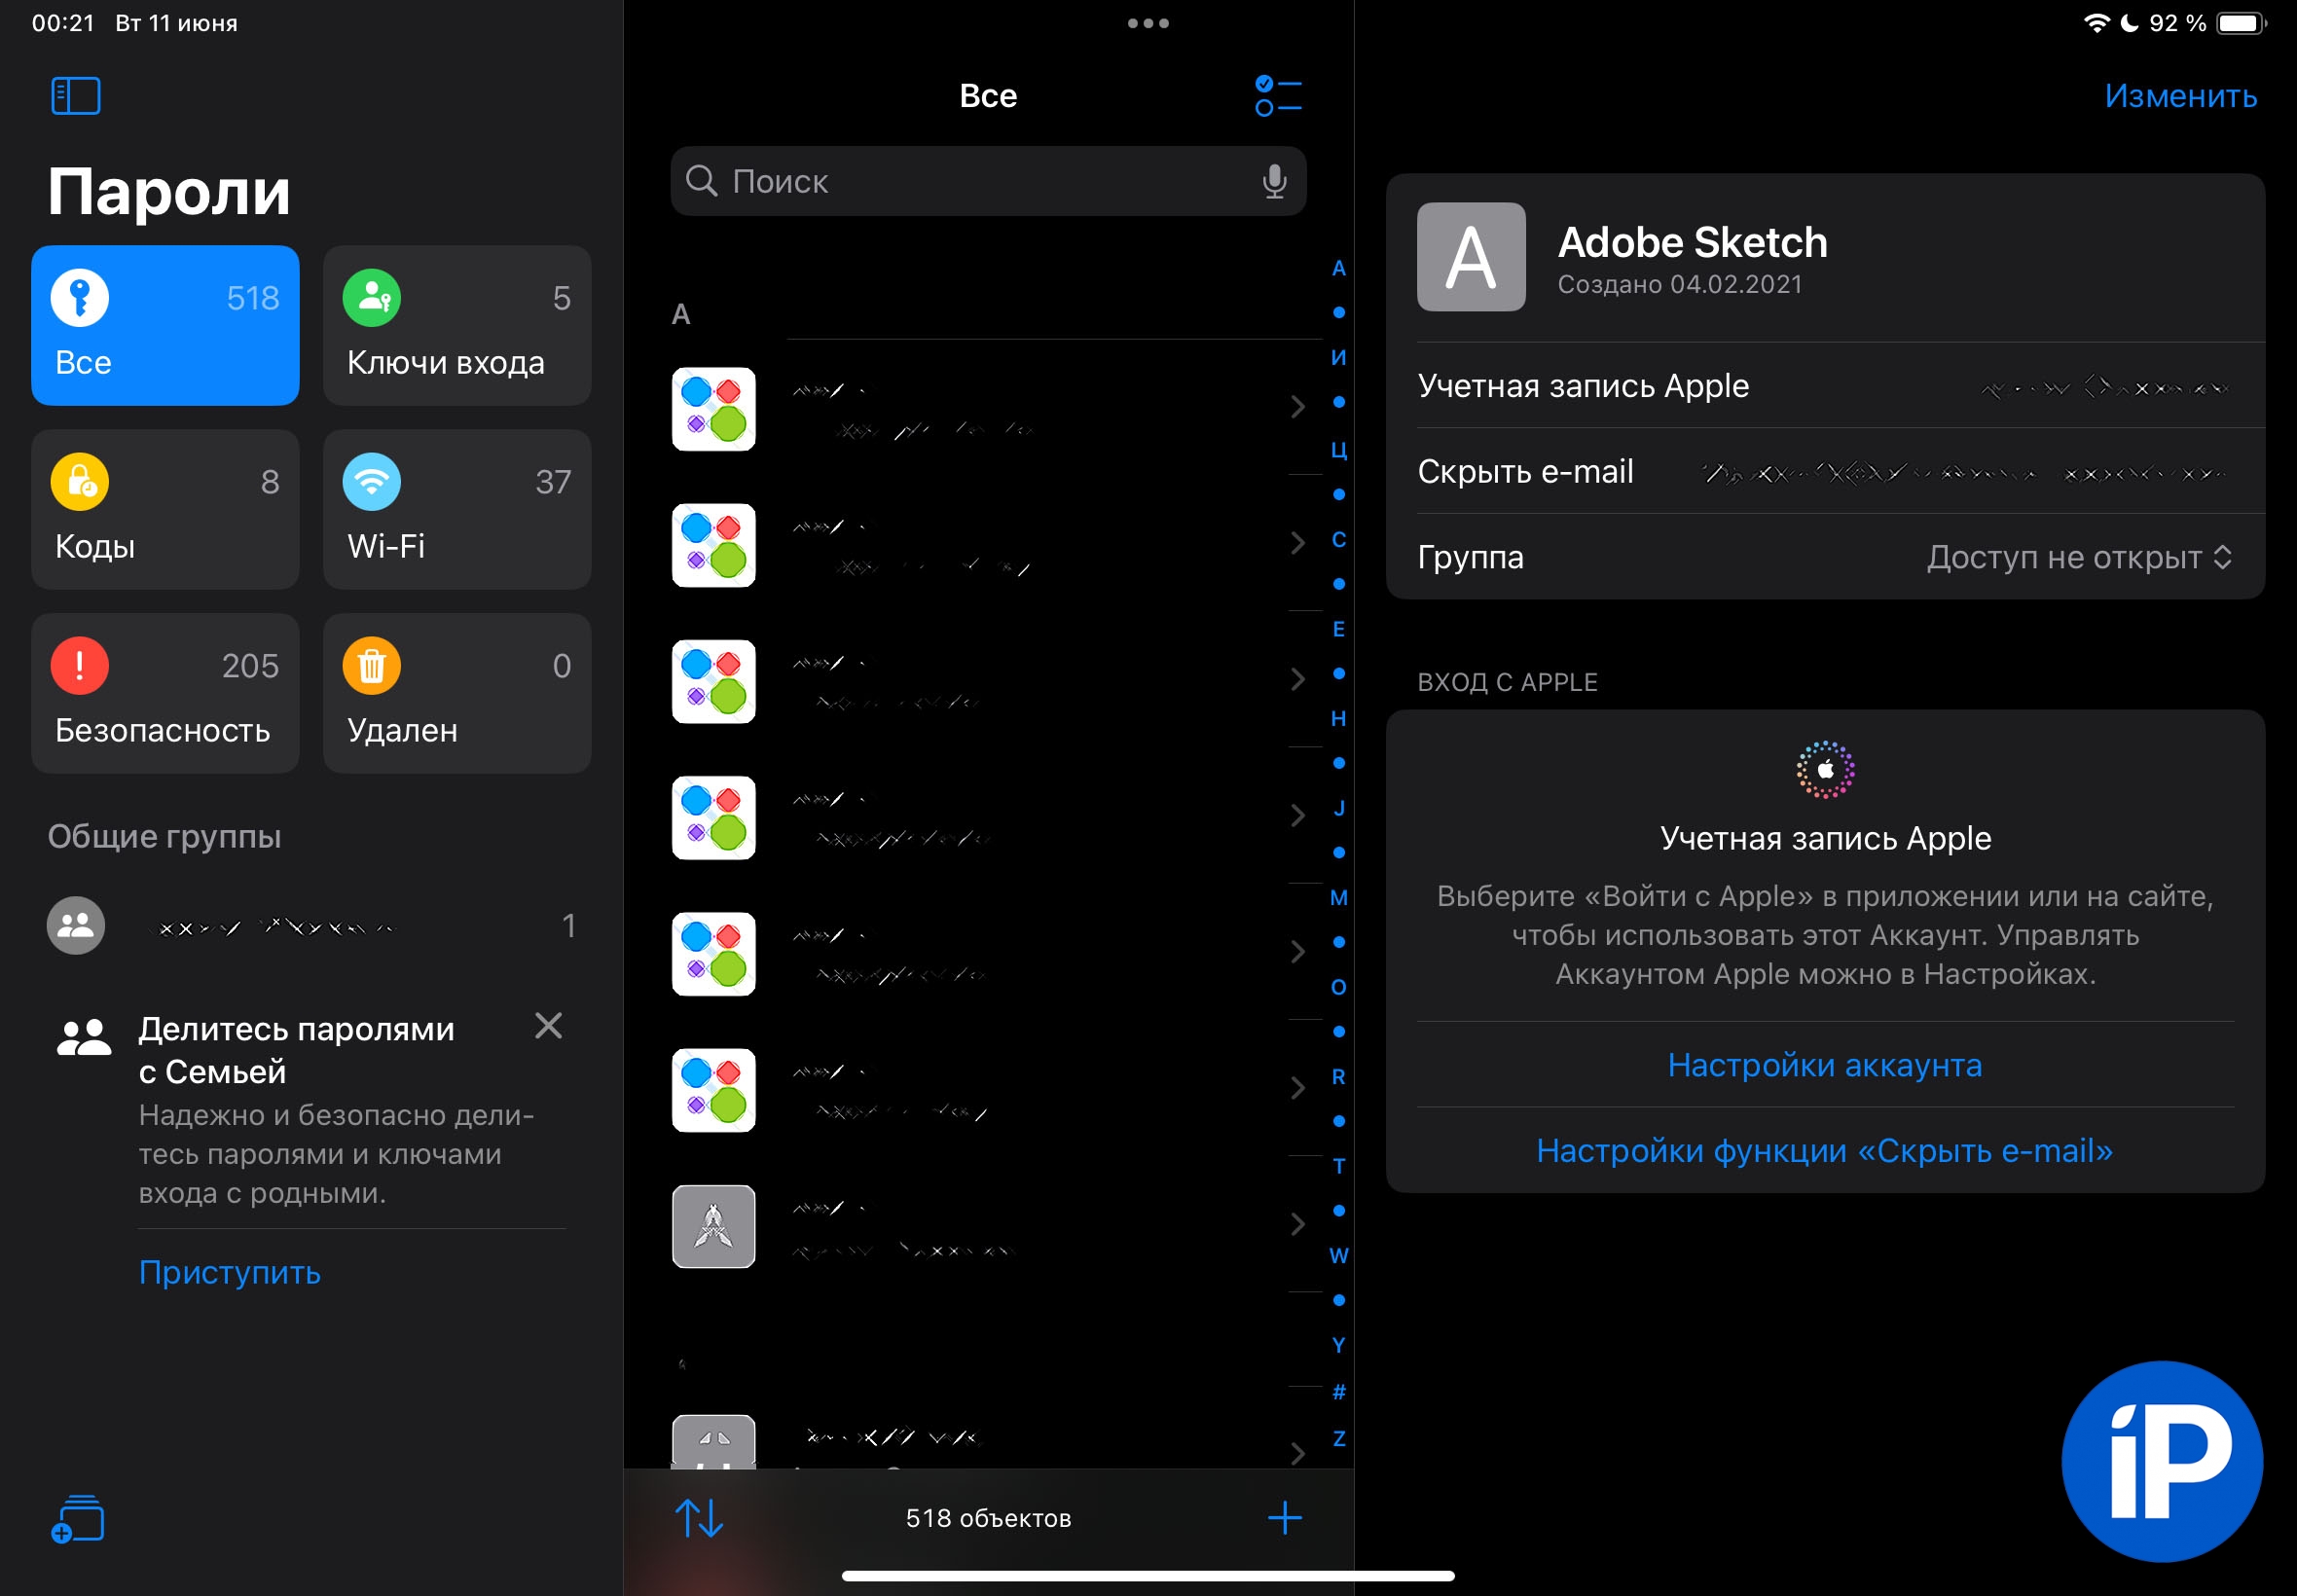Select the Wi-Fi category tile
The height and width of the screenshot is (1596, 2297).
click(x=457, y=509)
